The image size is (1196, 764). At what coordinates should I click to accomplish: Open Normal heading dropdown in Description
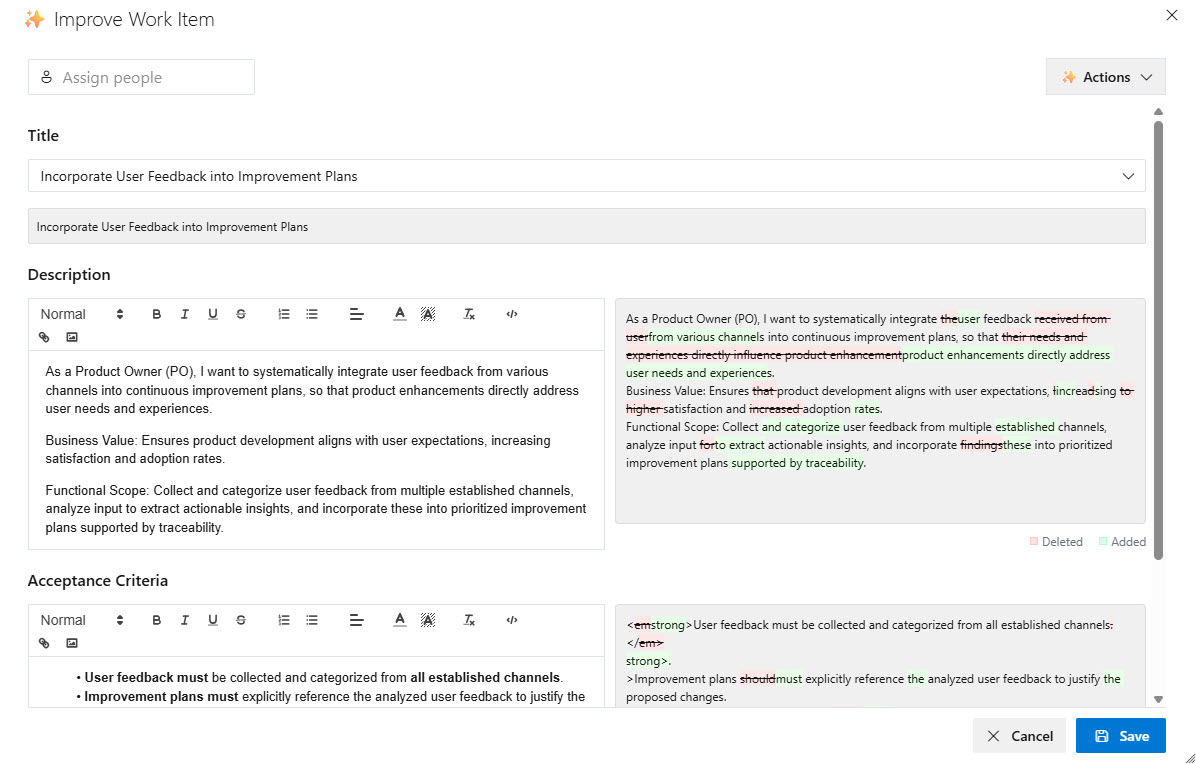(x=82, y=314)
